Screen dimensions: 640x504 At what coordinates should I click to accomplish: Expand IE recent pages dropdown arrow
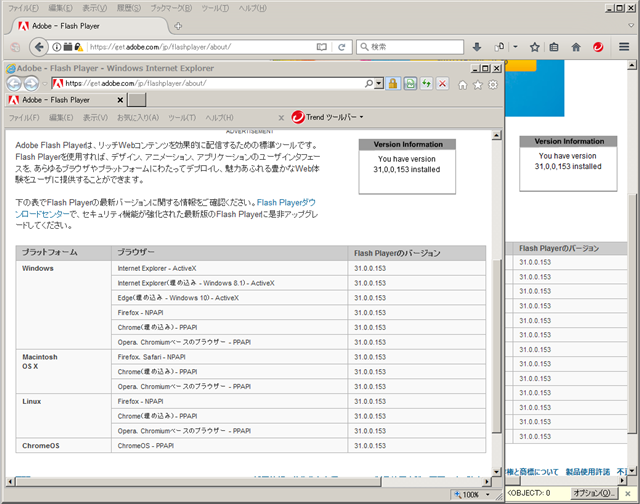(45, 84)
